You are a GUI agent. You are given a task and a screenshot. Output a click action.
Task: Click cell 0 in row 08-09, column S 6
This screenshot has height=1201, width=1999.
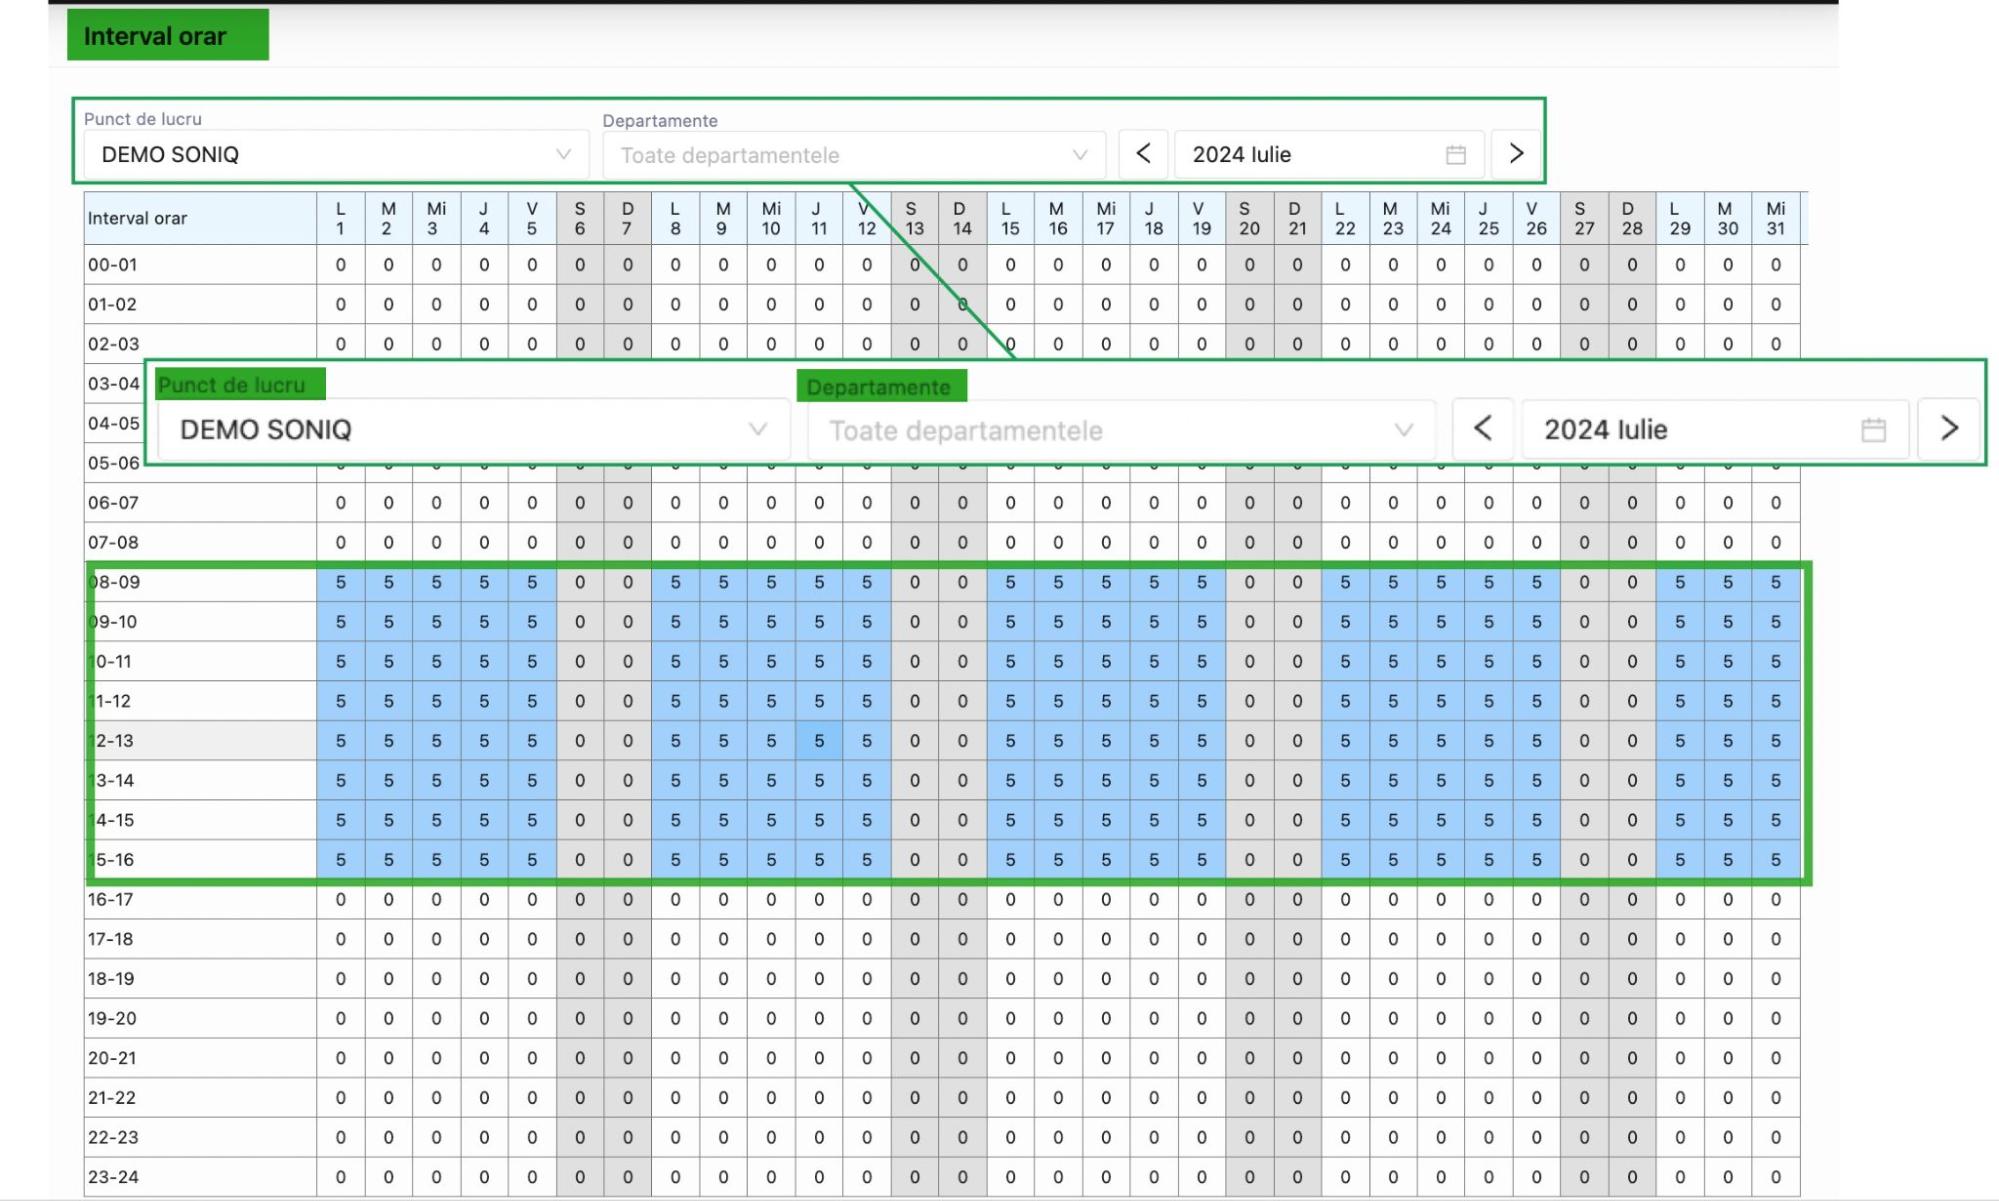click(580, 582)
